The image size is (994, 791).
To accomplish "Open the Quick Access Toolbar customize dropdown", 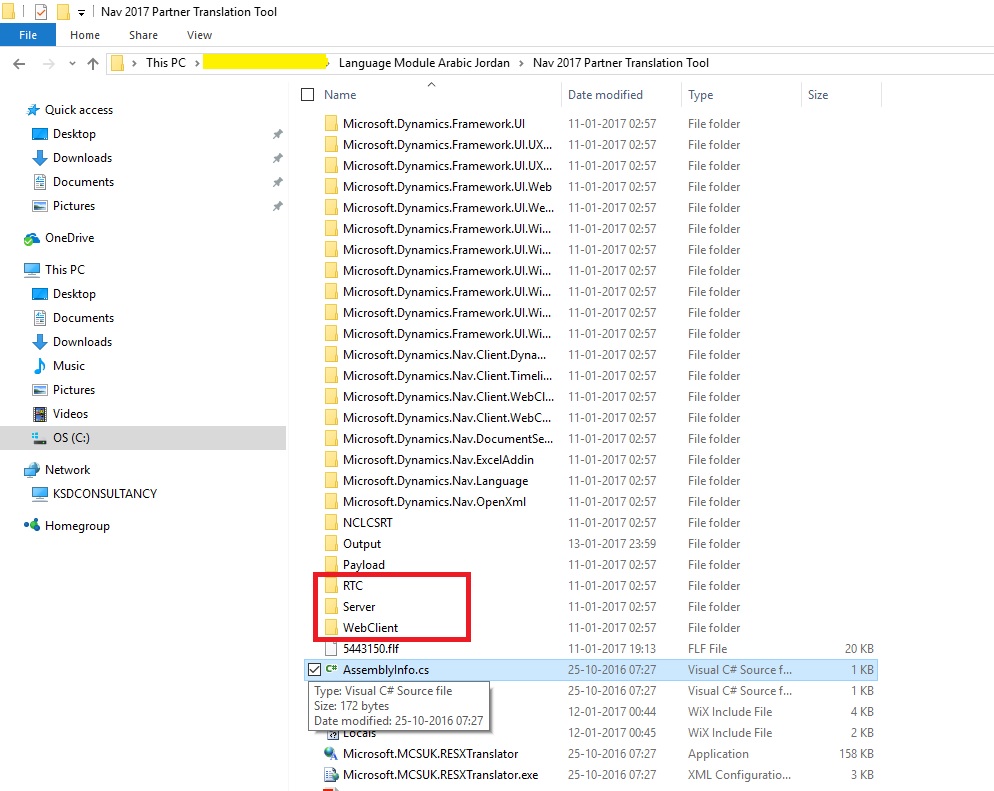I will pos(81,12).
